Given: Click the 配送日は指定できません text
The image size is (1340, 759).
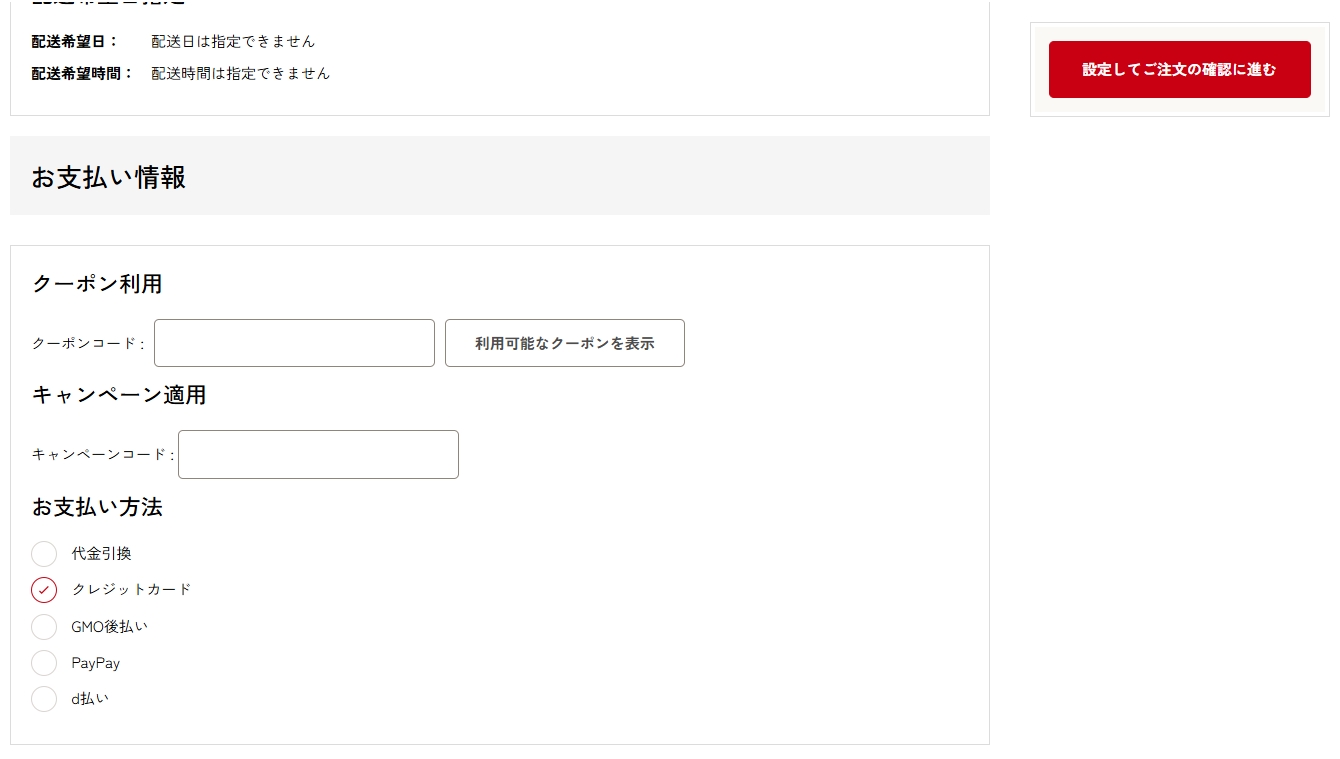Looking at the screenshot, I should [232, 41].
